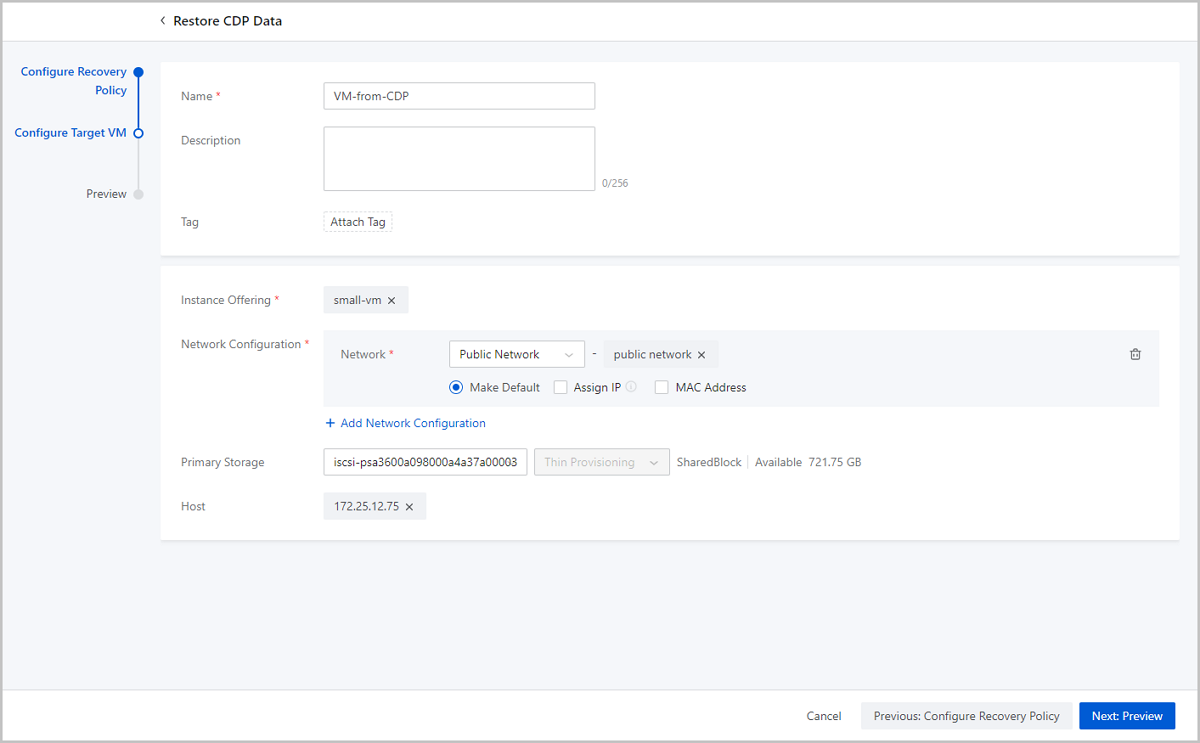
Task: Cancel the restore wizard
Action: click(824, 716)
